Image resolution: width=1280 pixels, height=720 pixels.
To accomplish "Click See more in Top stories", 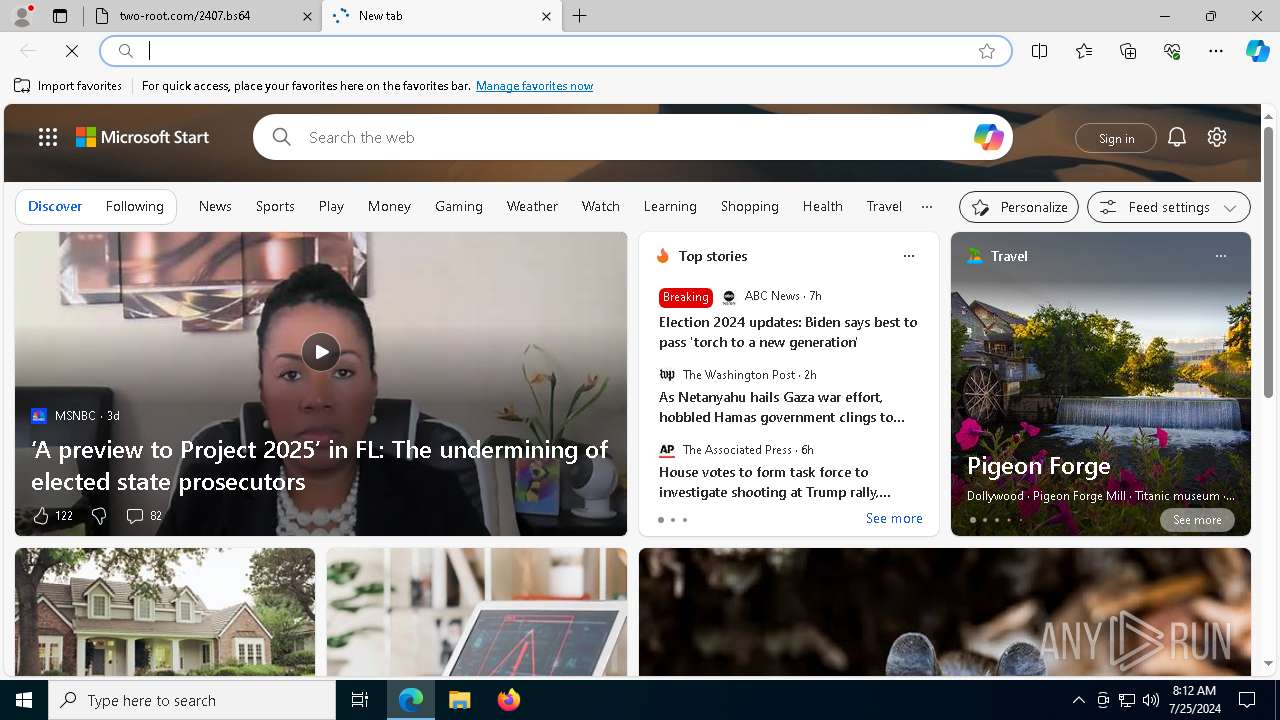I will [894, 518].
